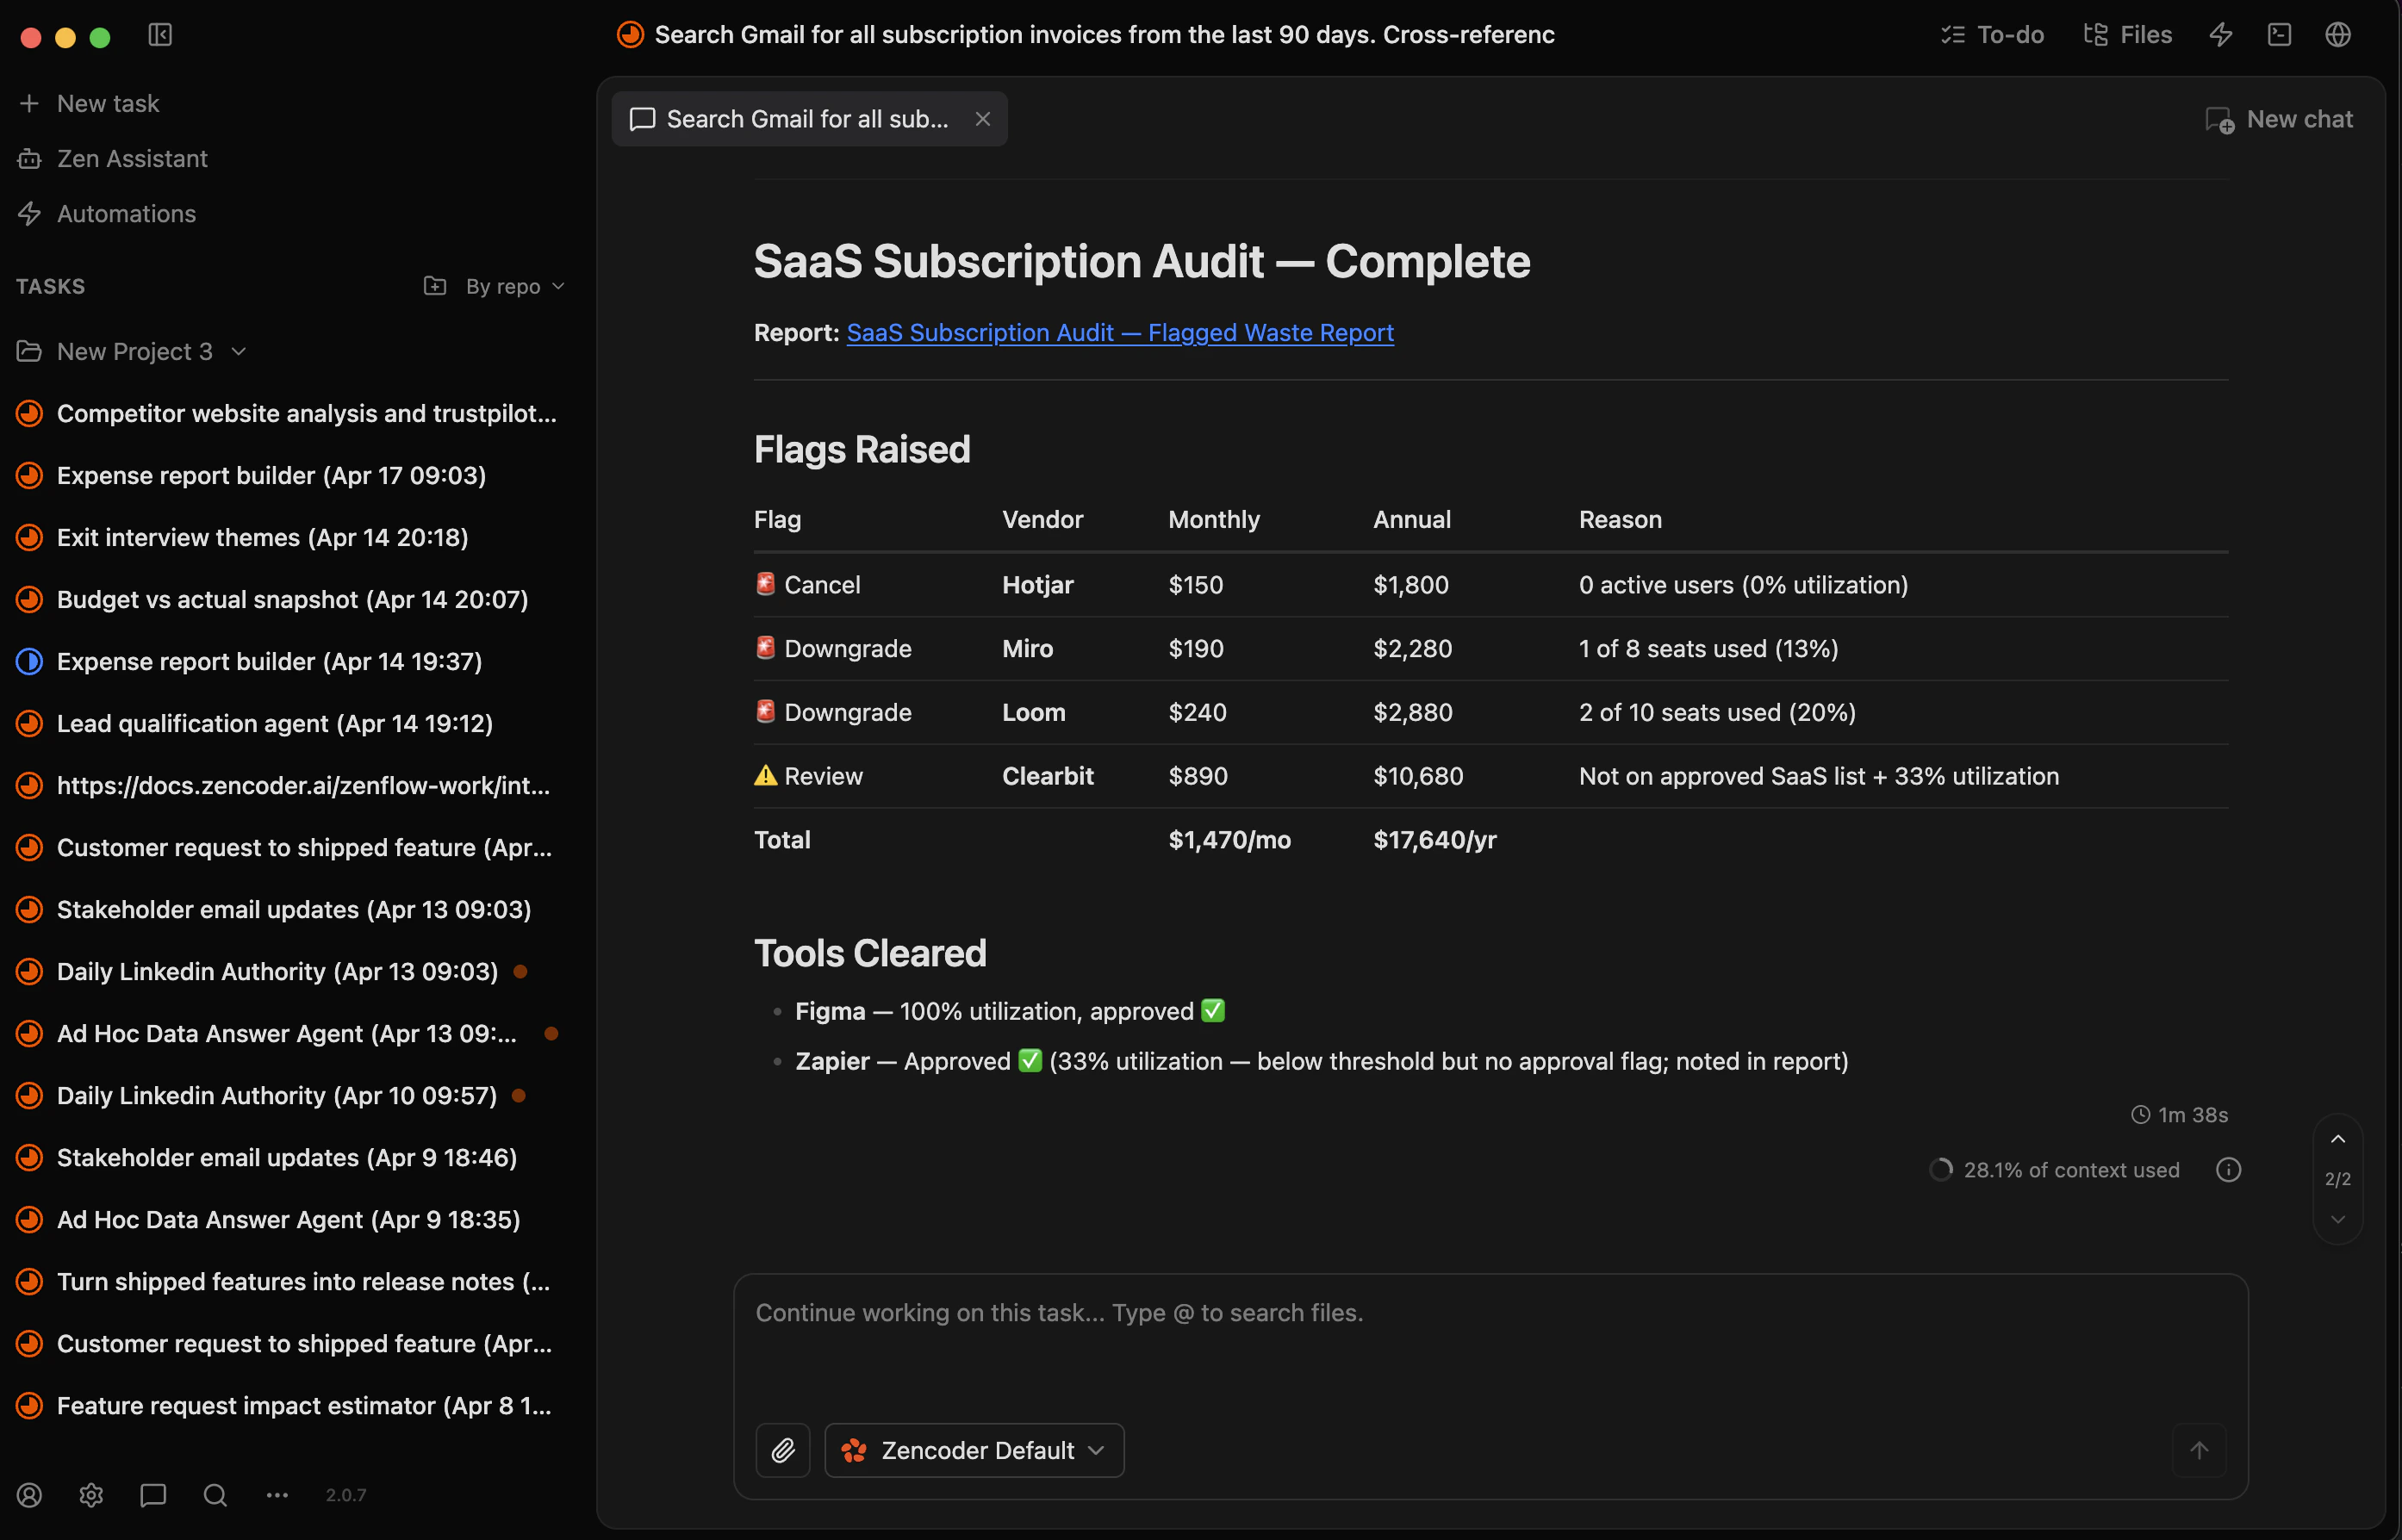Click the Zen Assistant robot icon
The height and width of the screenshot is (1540, 2402).
click(29, 158)
